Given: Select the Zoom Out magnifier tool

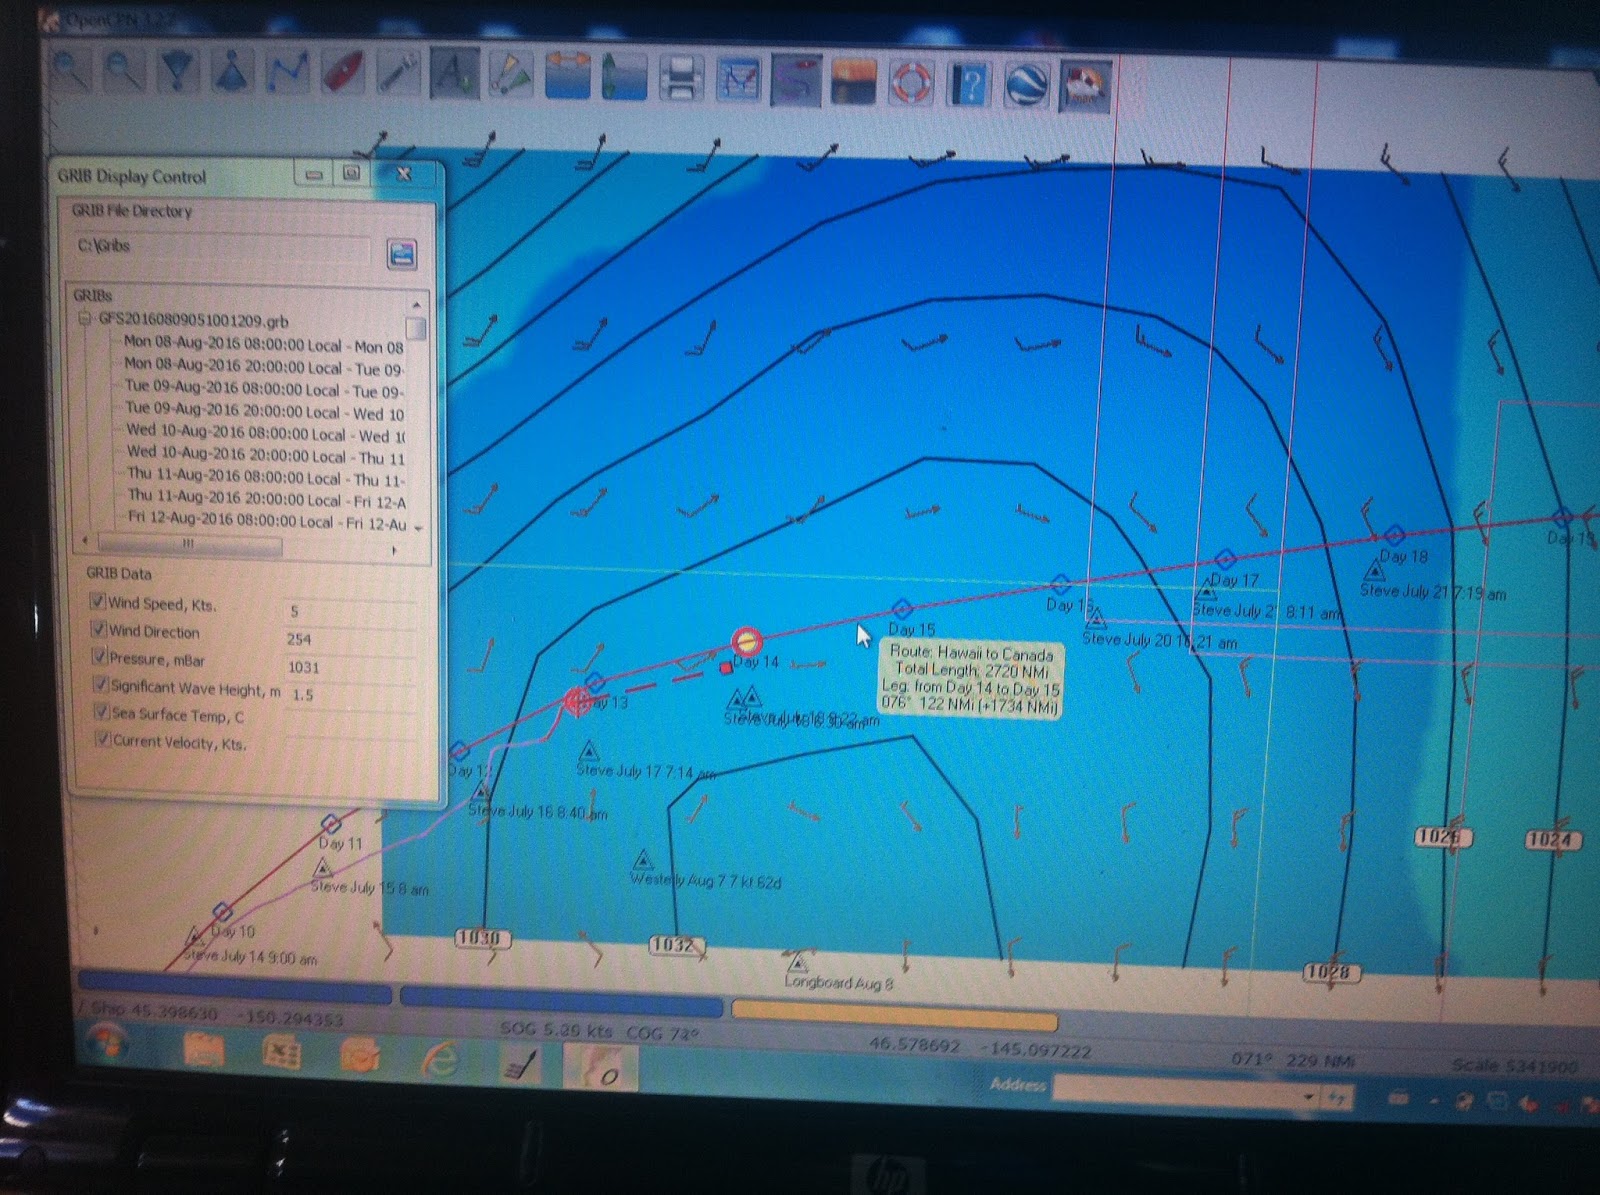Looking at the screenshot, I should click(125, 72).
